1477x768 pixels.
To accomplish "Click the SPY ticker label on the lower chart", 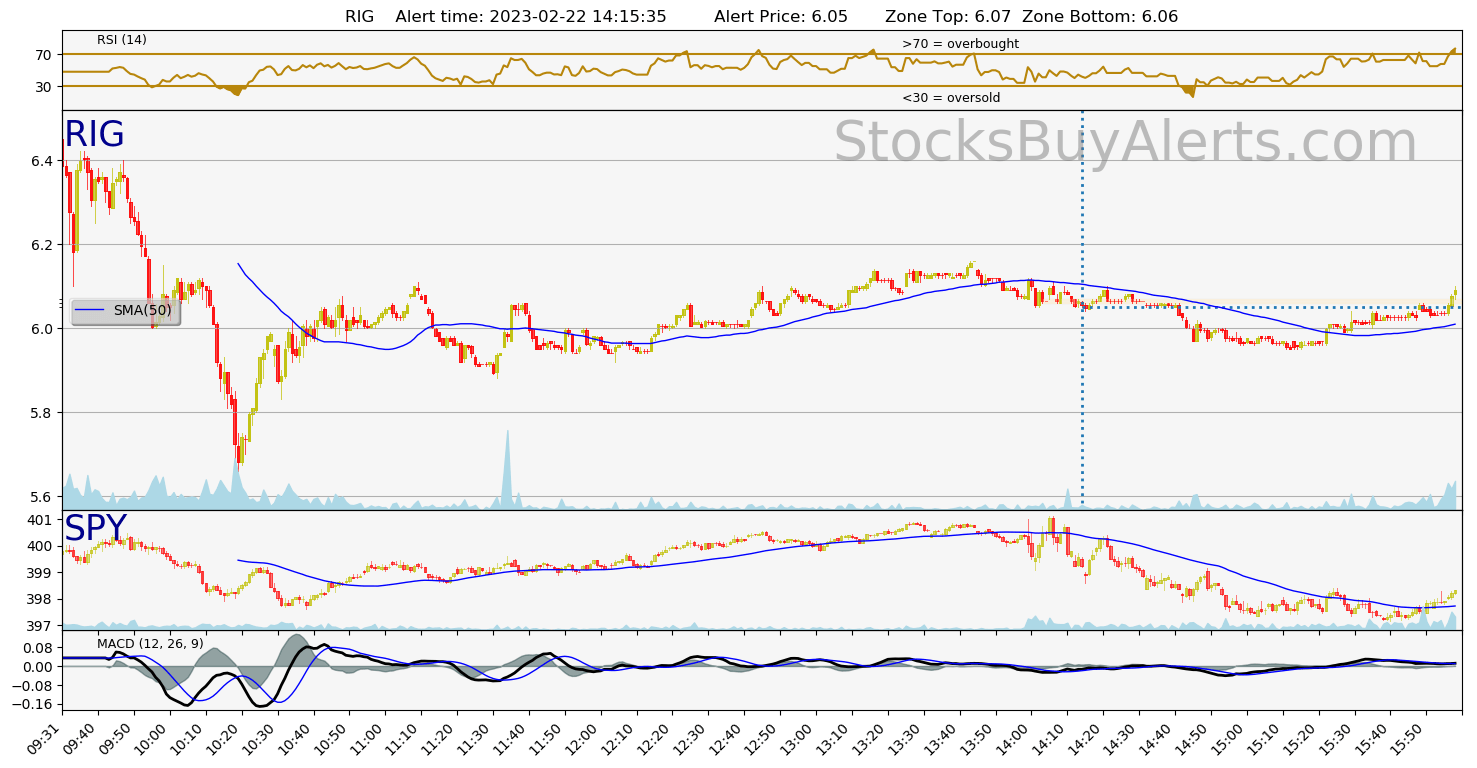I will pos(96,528).
